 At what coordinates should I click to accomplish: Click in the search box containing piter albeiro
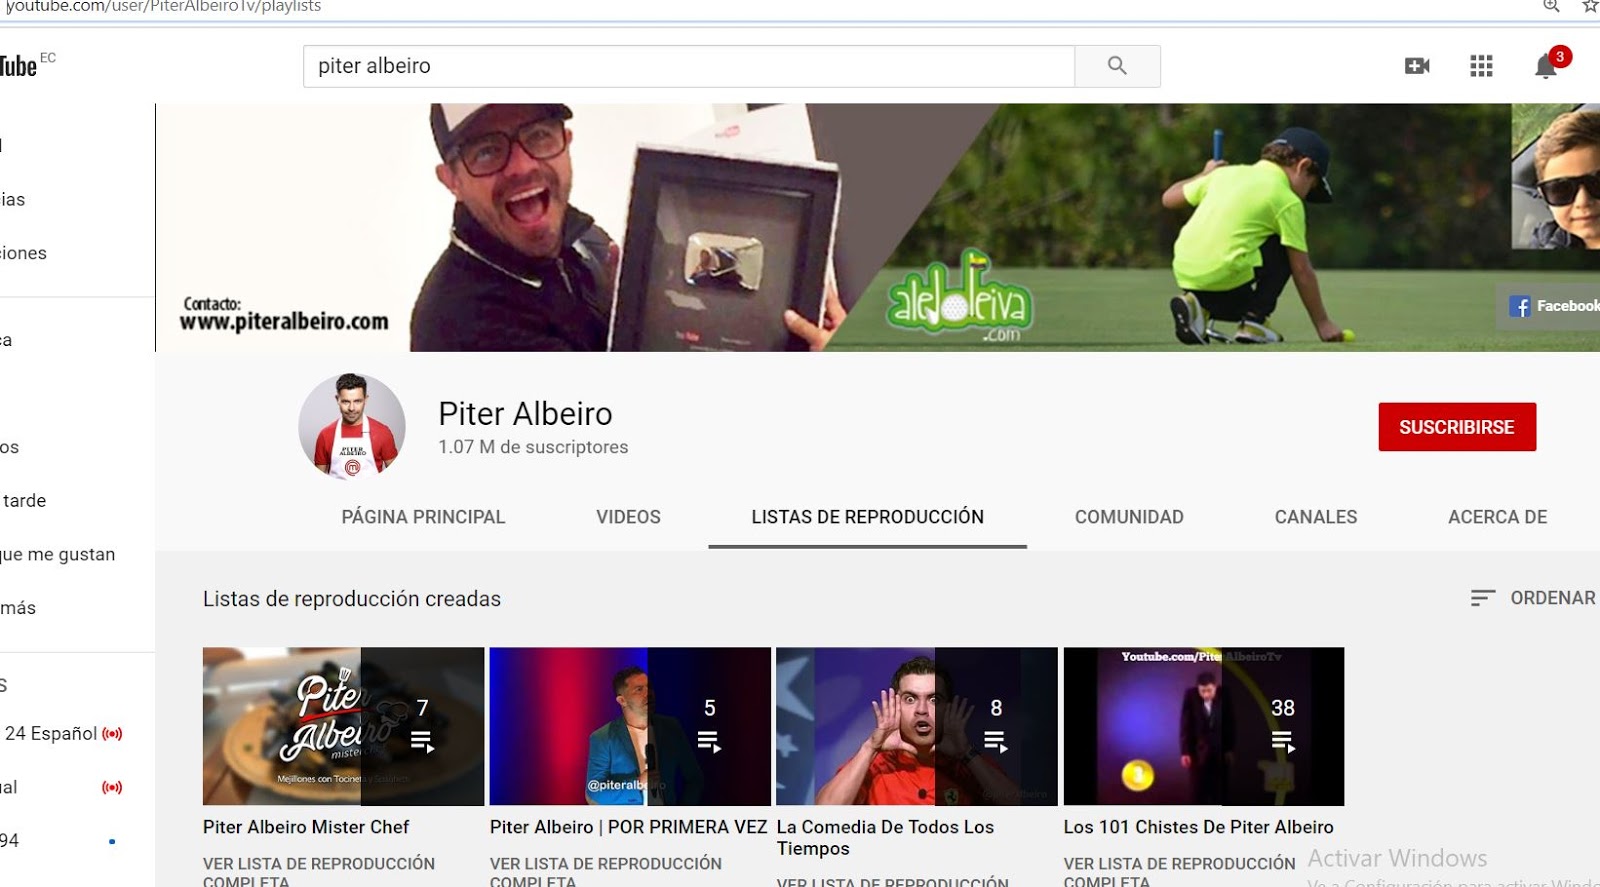[x=689, y=66]
